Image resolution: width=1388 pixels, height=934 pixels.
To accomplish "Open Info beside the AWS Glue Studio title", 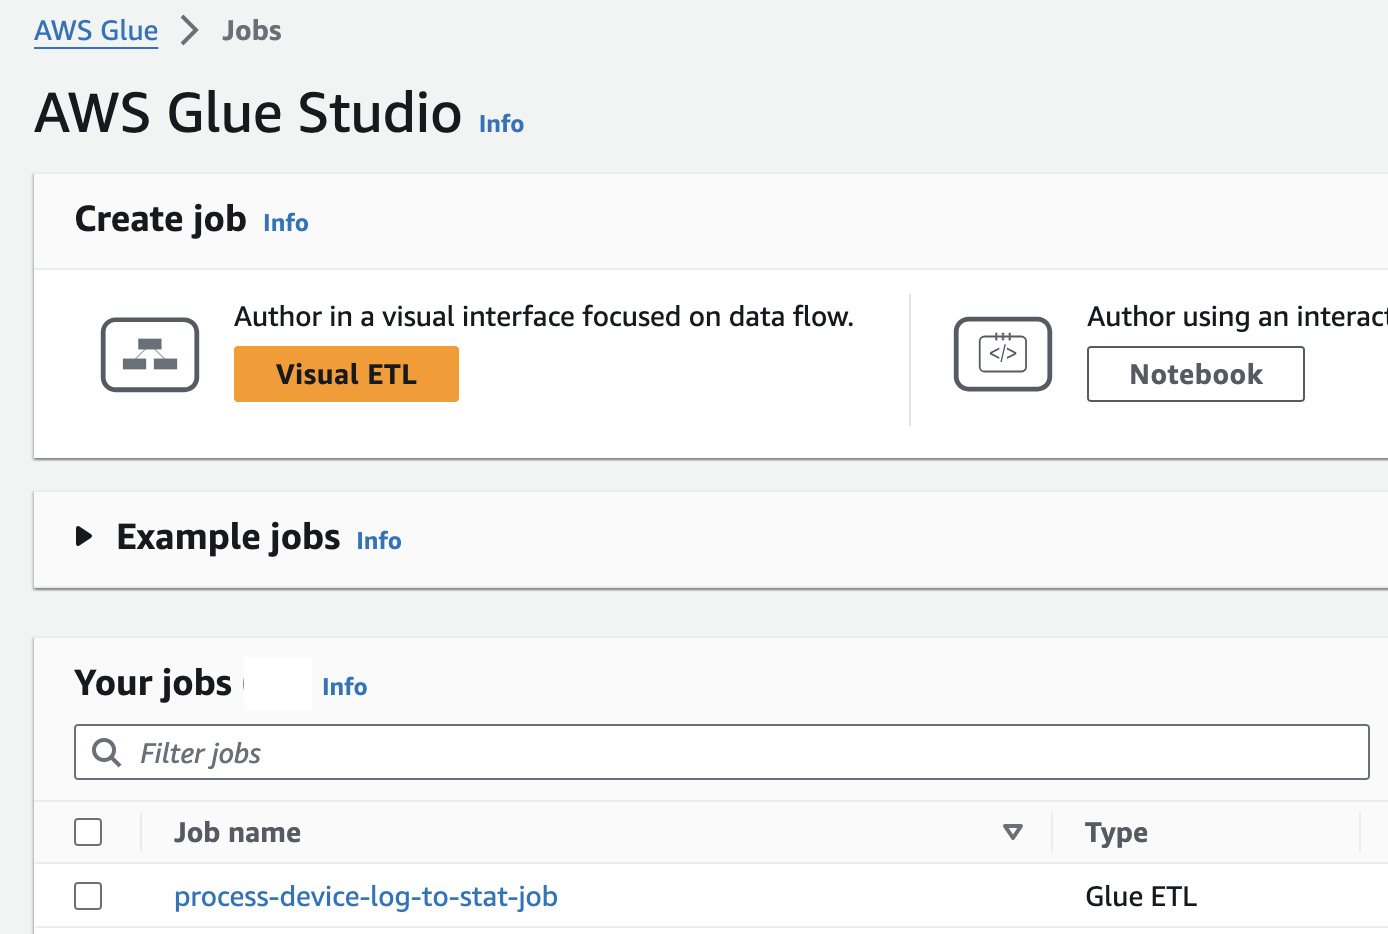I will click(x=501, y=124).
